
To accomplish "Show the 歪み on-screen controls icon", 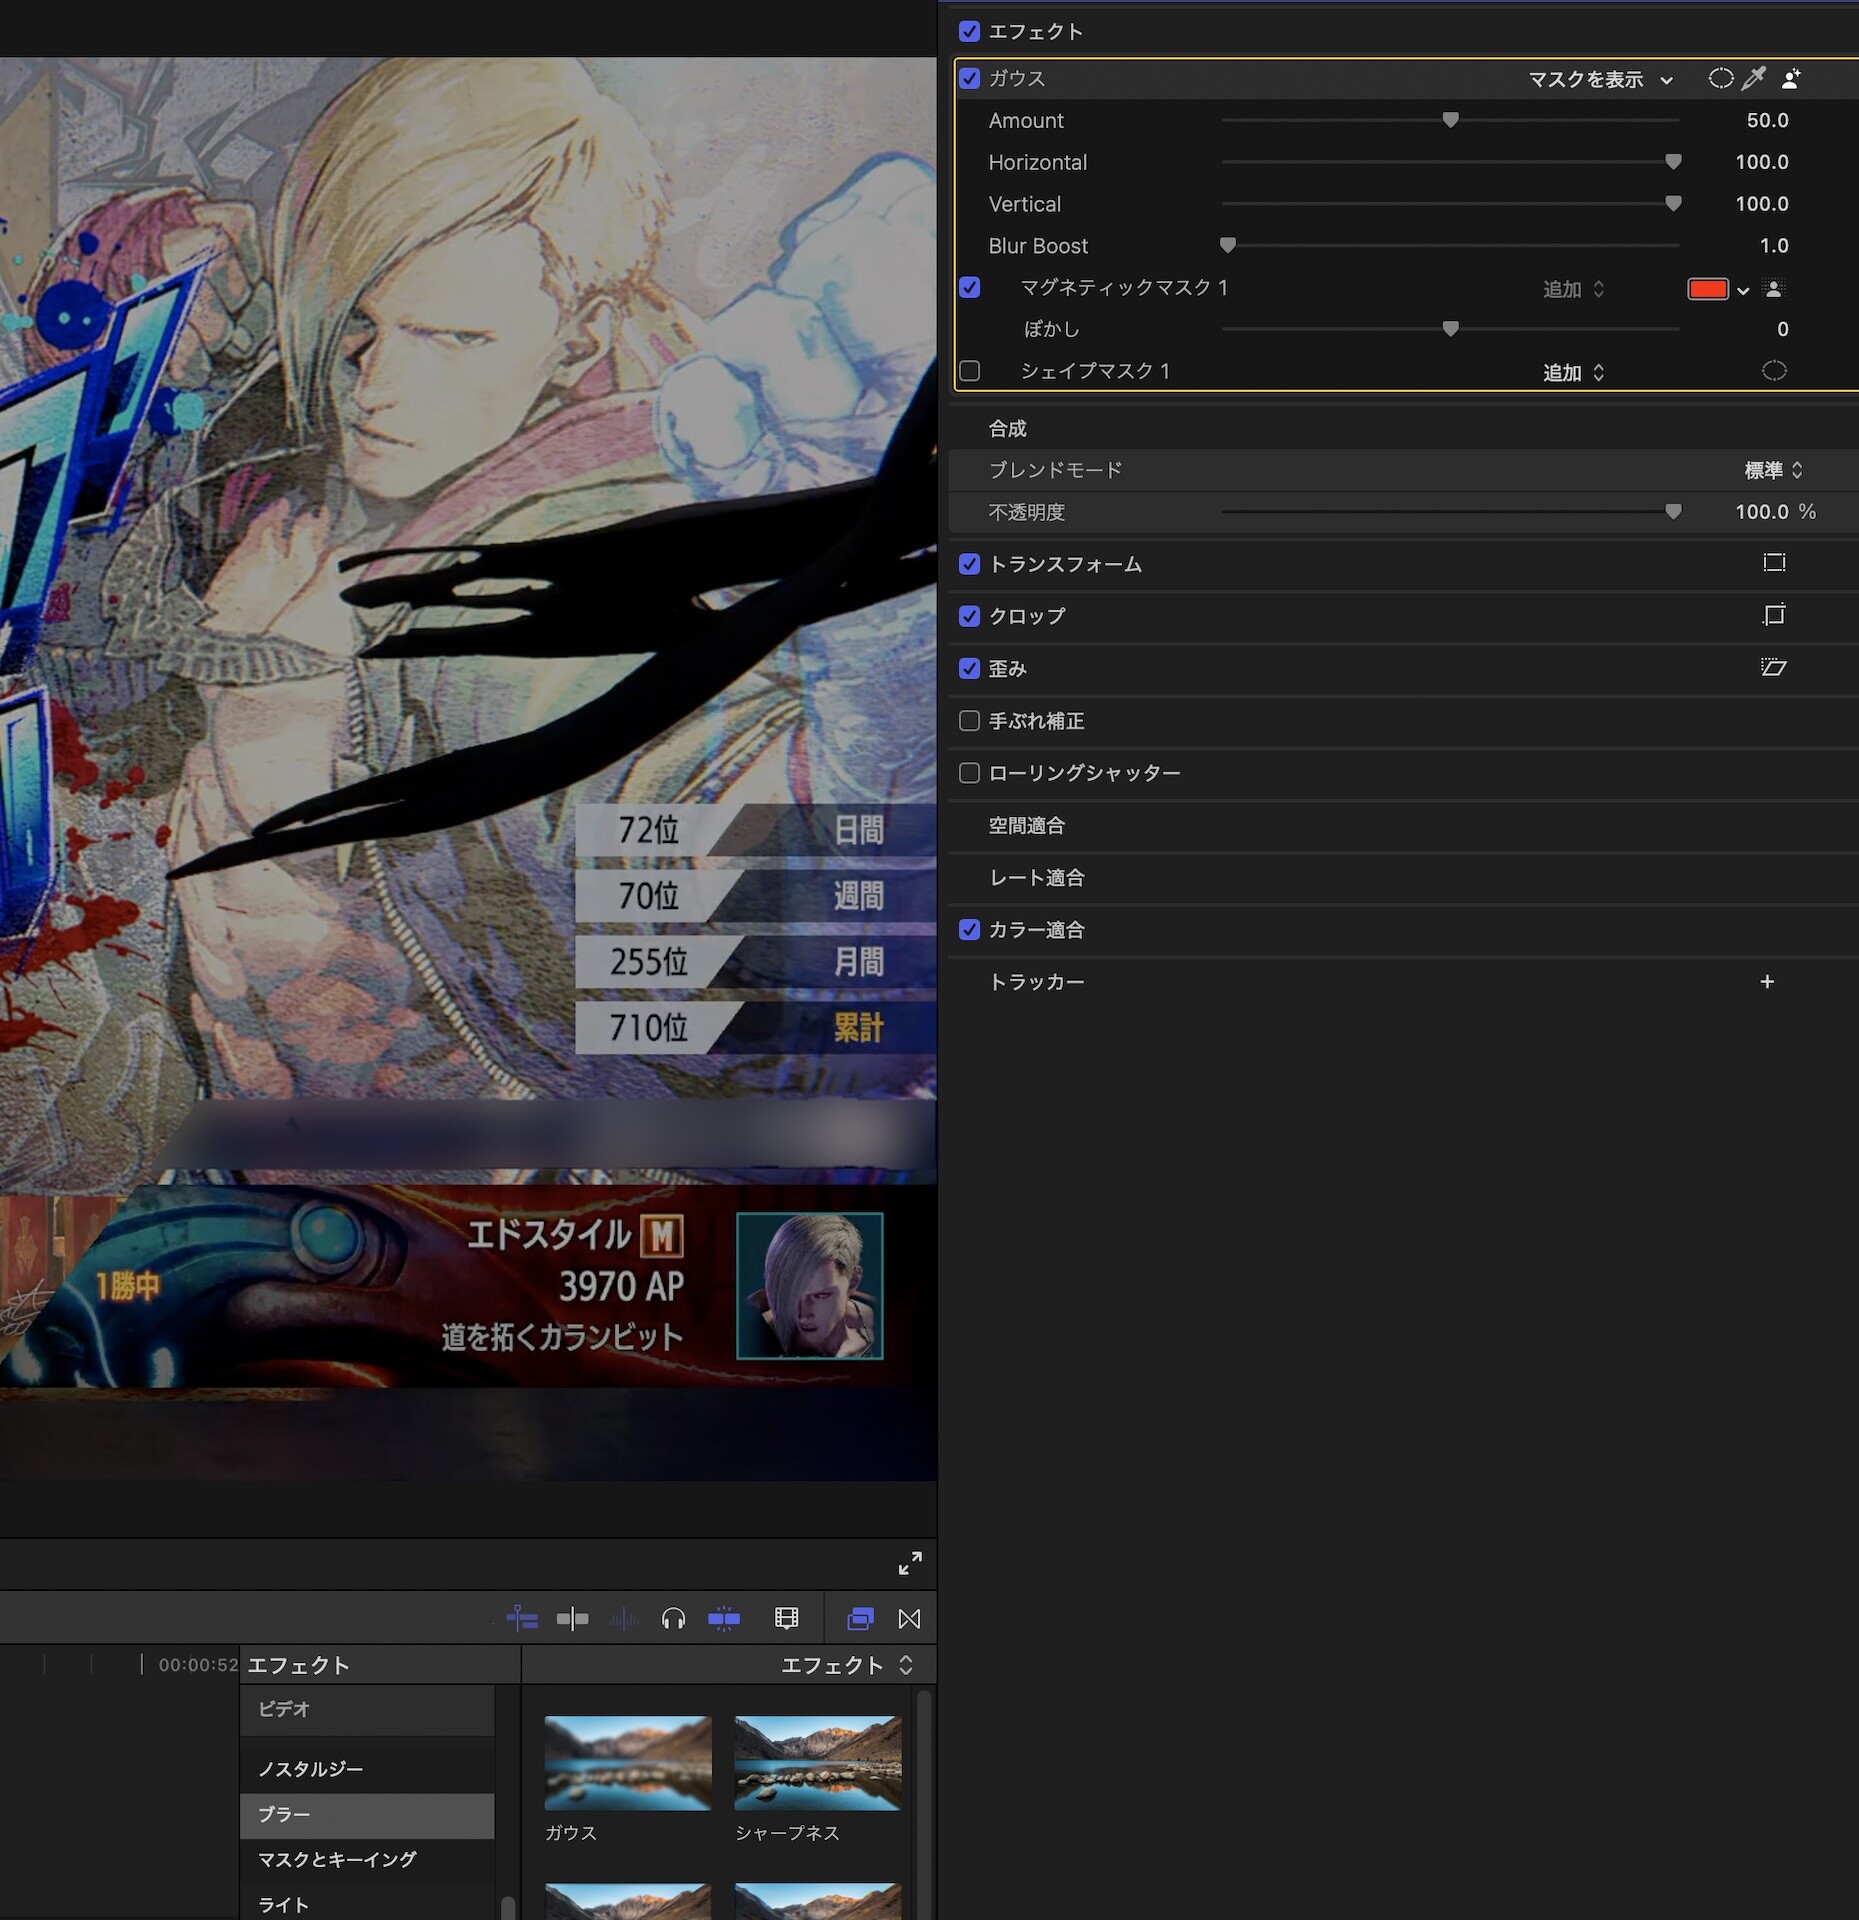I will (1774, 667).
